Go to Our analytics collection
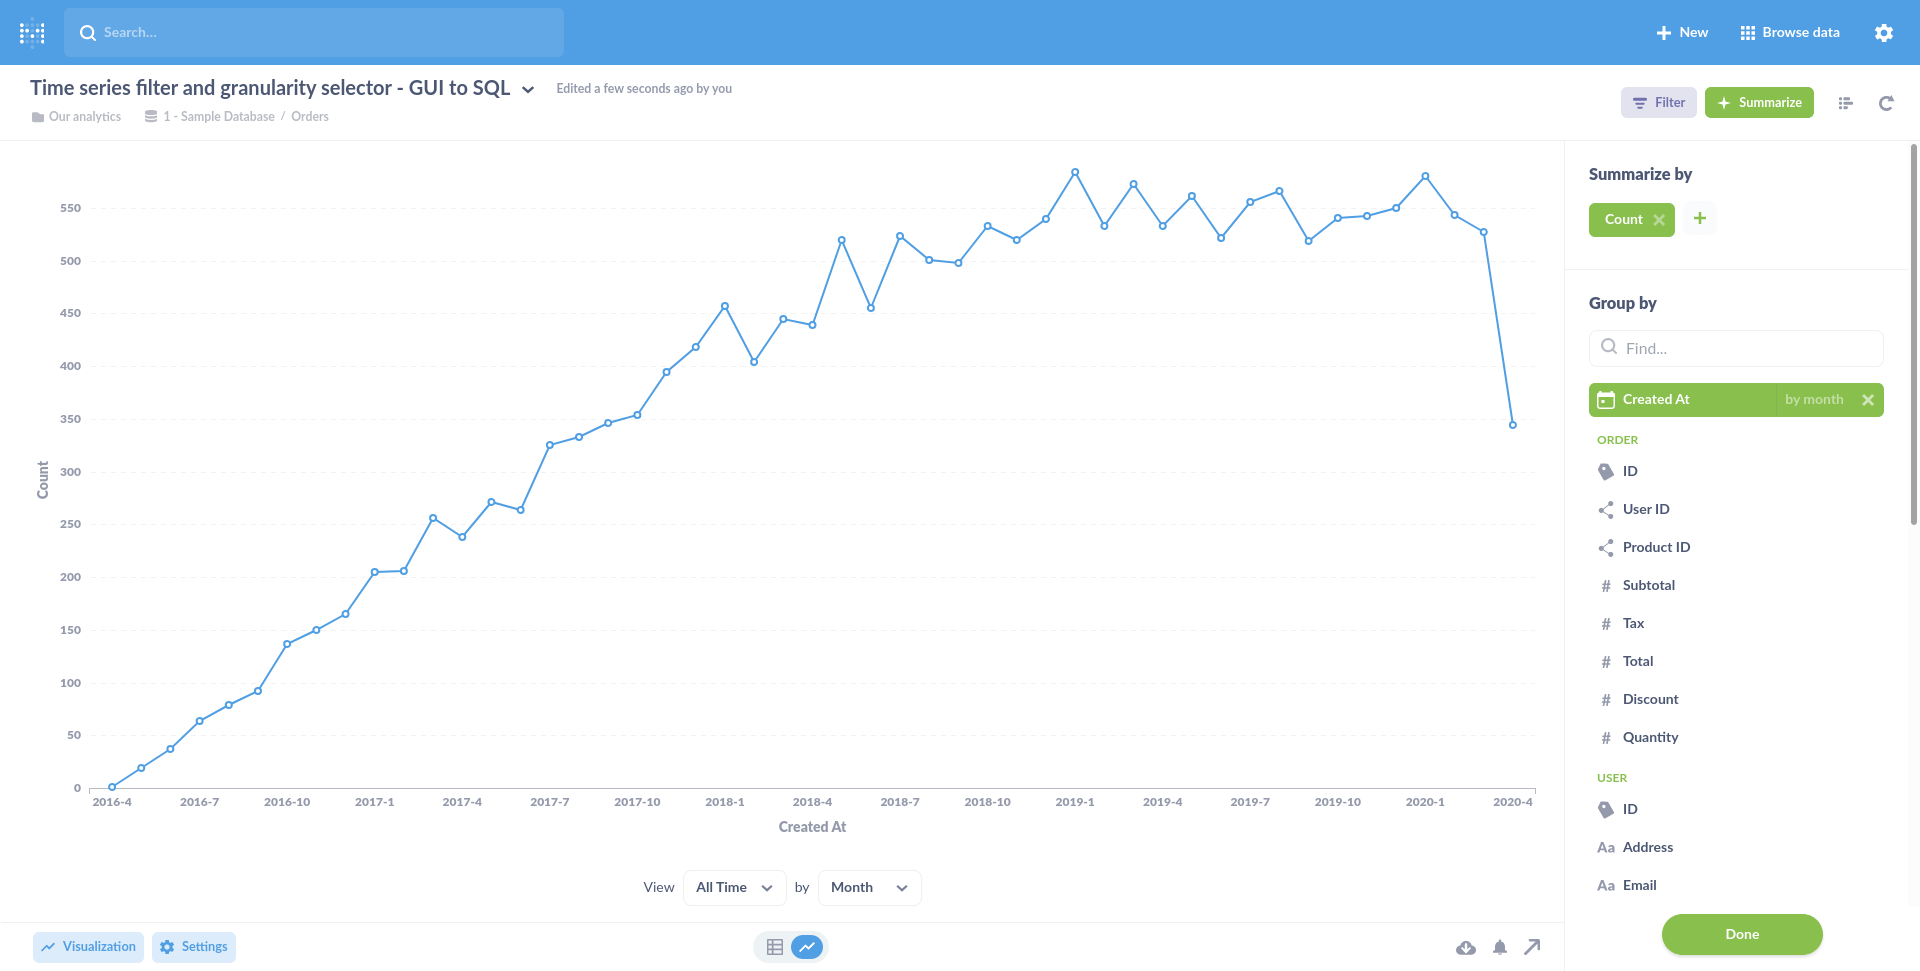The width and height of the screenshot is (1920, 971). point(76,117)
